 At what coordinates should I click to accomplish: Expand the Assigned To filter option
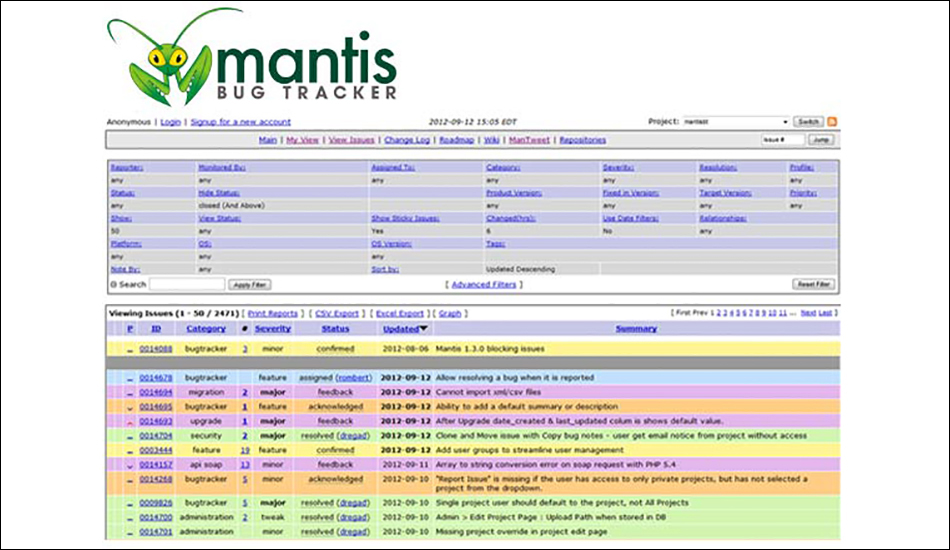(x=393, y=167)
